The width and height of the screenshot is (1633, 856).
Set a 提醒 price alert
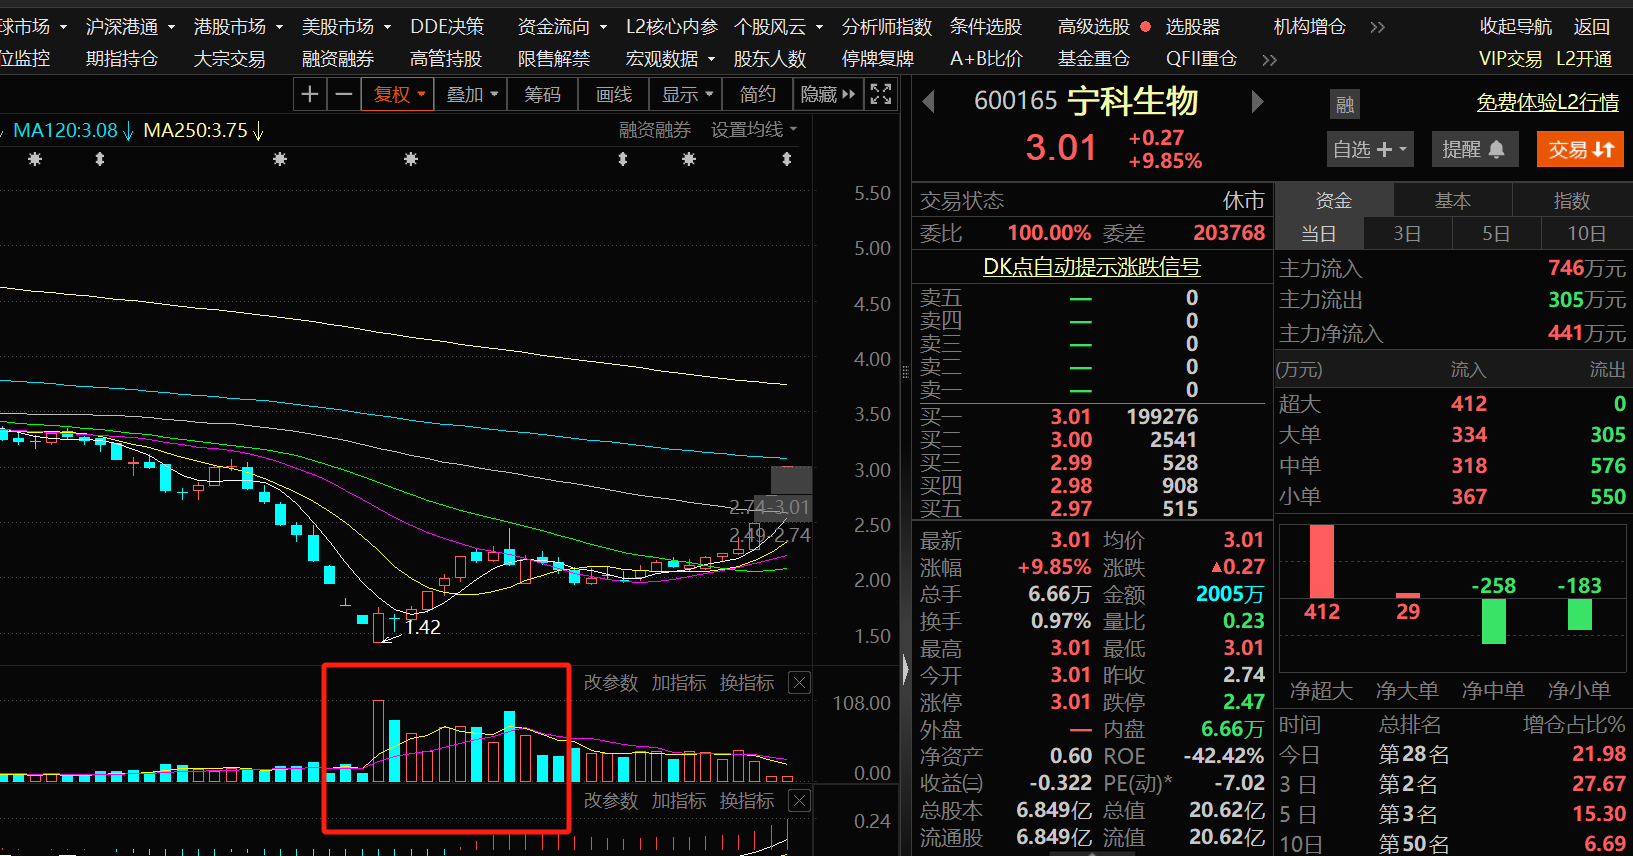[x=1473, y=149]
